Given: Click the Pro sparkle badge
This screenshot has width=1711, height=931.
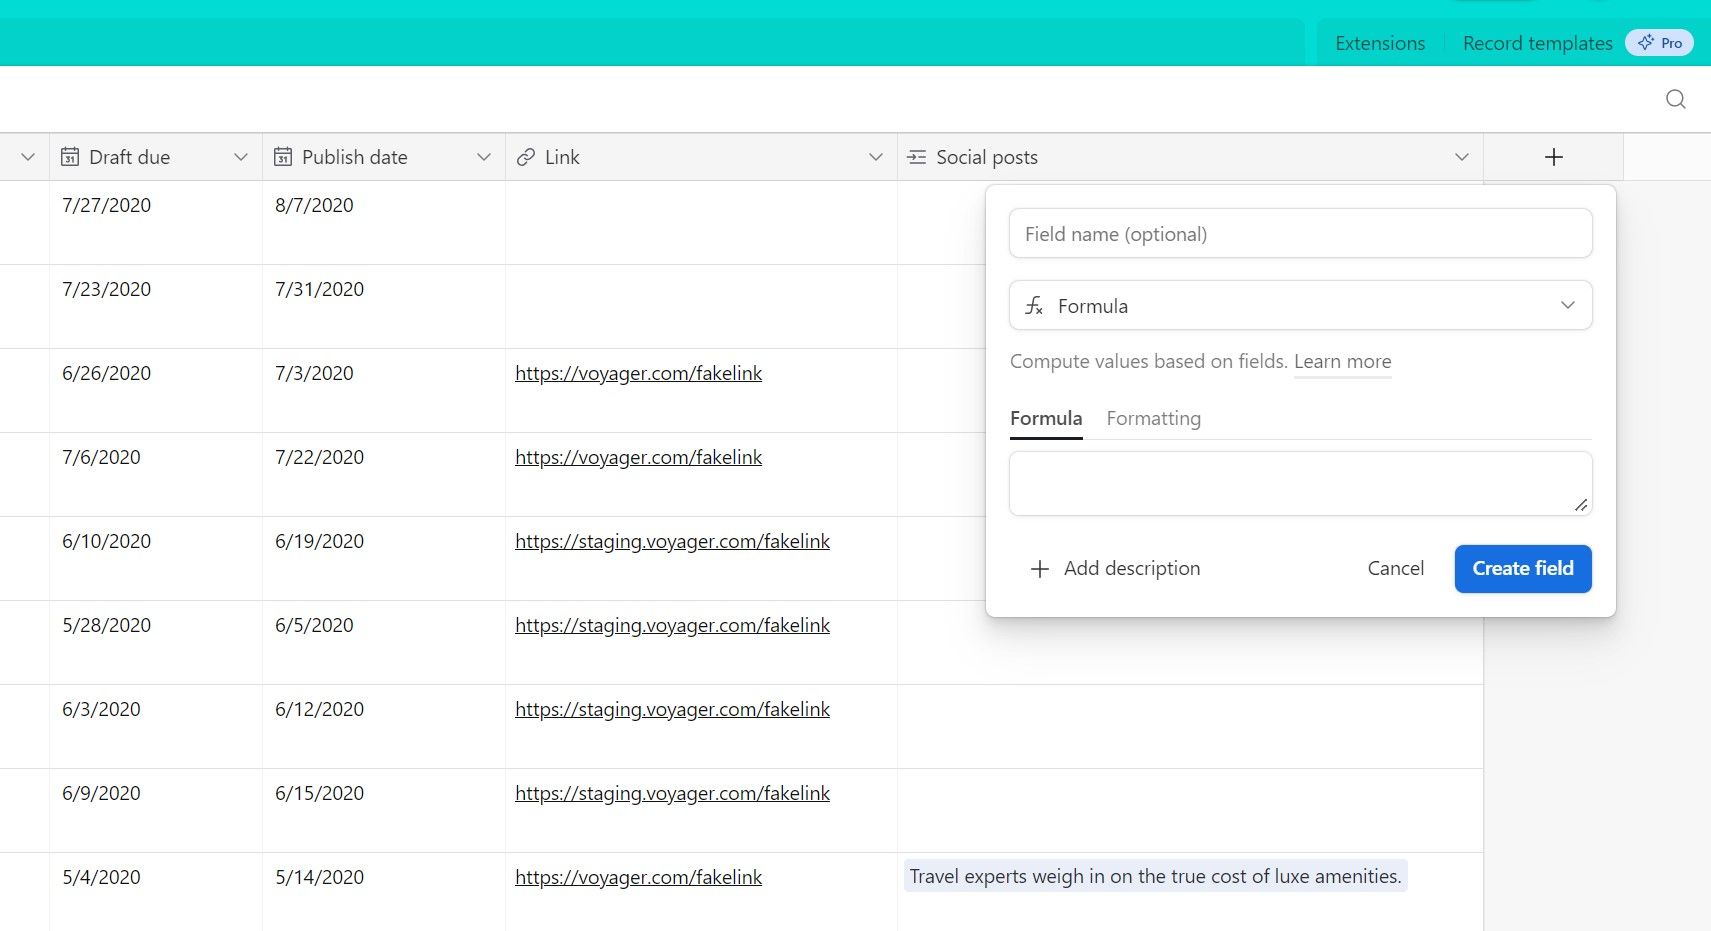Looking at the screenshot, I should (x=1658, y=42).
